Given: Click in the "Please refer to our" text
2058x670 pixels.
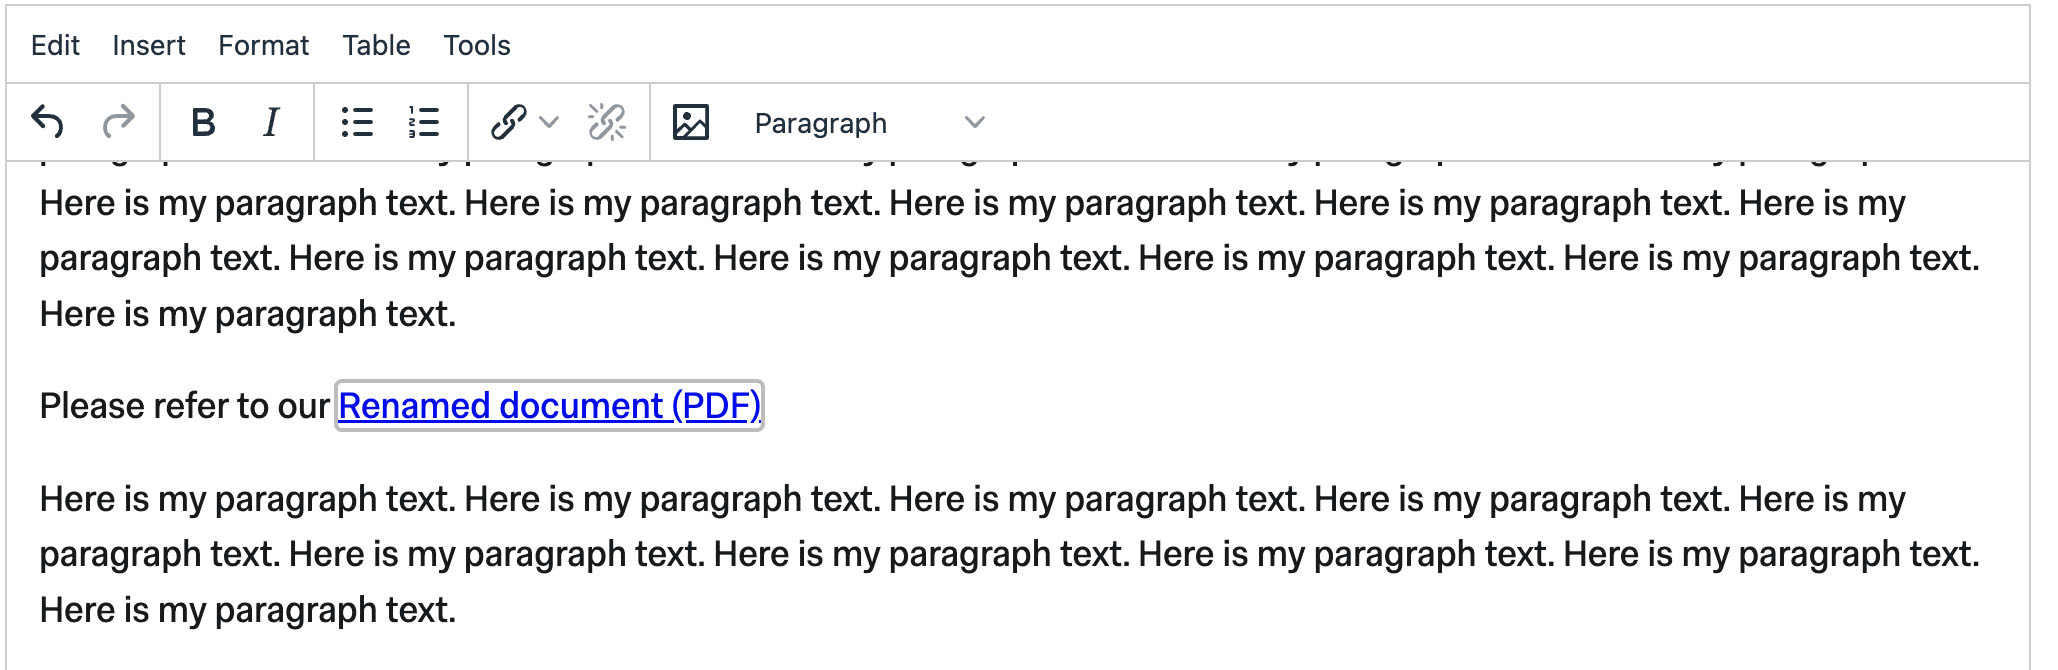Looking at the screenshot, I should coord(184,406).
